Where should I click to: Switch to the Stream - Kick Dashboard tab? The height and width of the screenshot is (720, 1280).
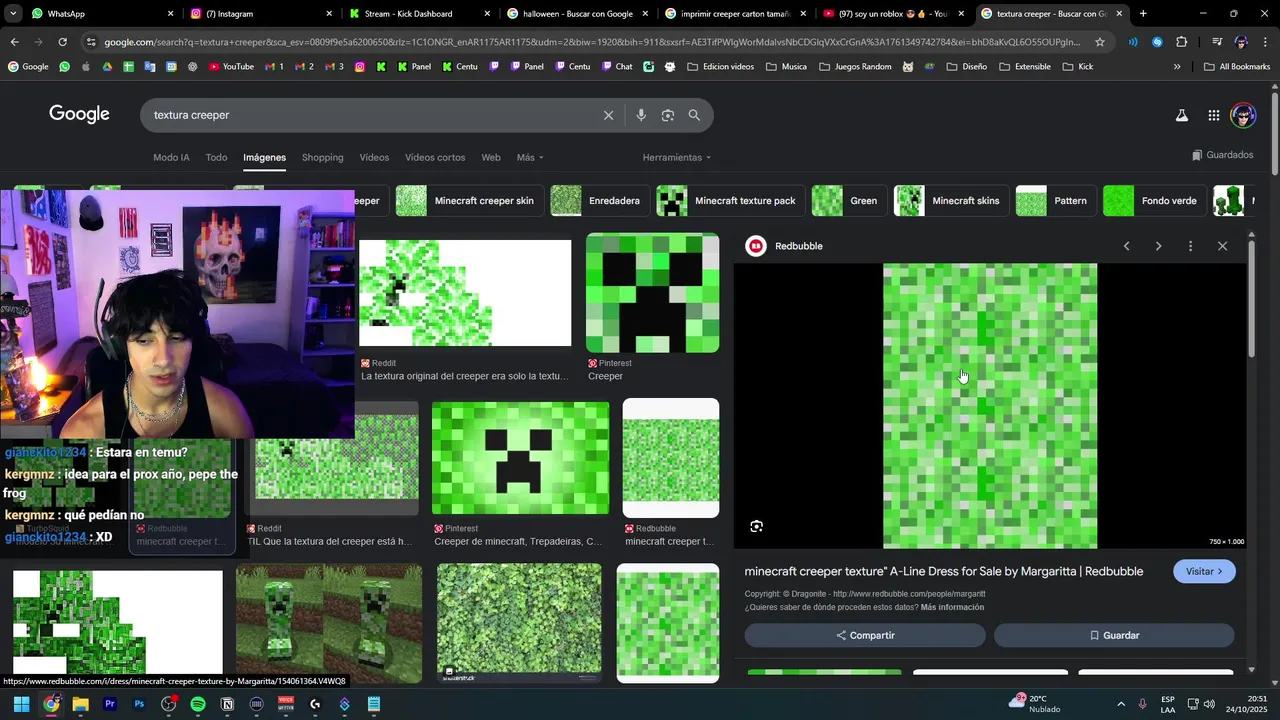[420, 14]
